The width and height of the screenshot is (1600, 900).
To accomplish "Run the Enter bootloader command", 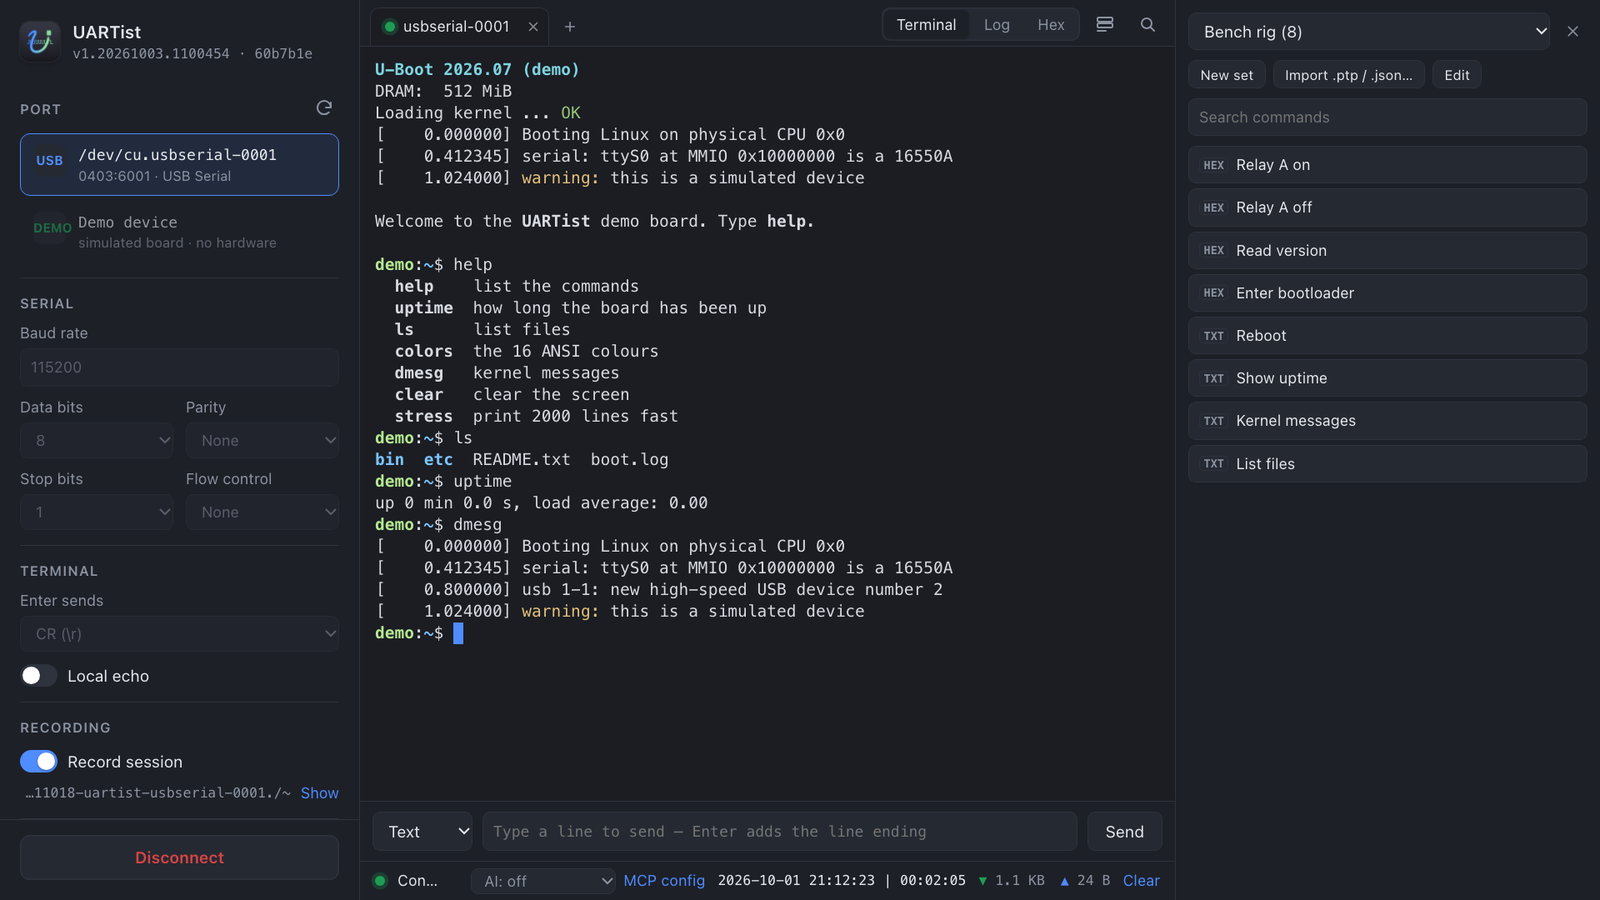I will (1387, 293).
